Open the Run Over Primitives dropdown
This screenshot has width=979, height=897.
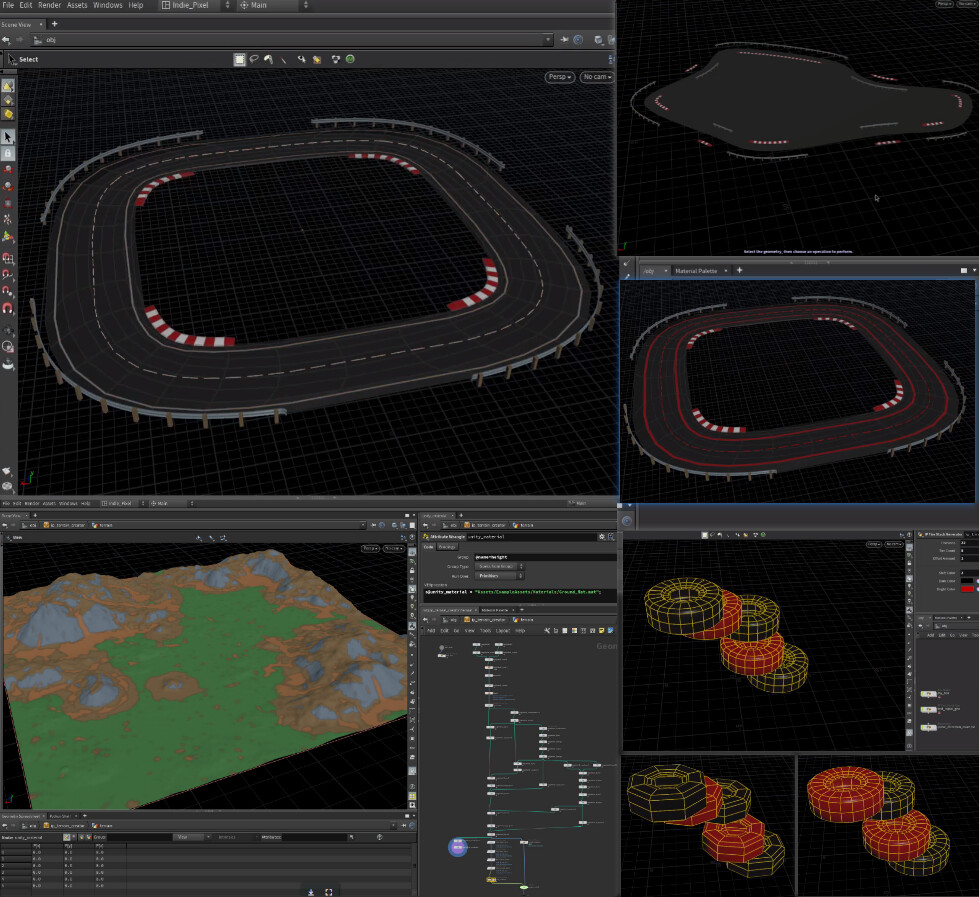click(x=498, y=576)
